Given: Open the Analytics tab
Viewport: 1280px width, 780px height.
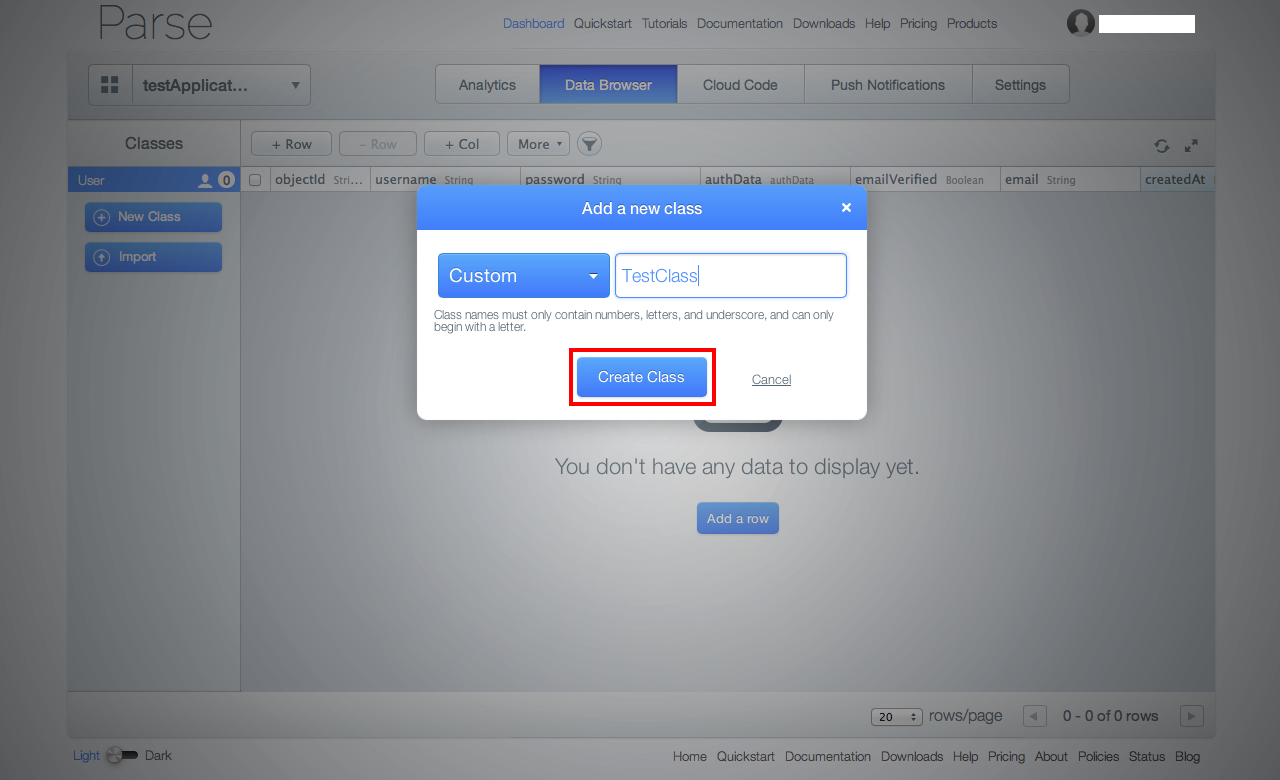Looking at the screenshot, I should click(487, 85).
